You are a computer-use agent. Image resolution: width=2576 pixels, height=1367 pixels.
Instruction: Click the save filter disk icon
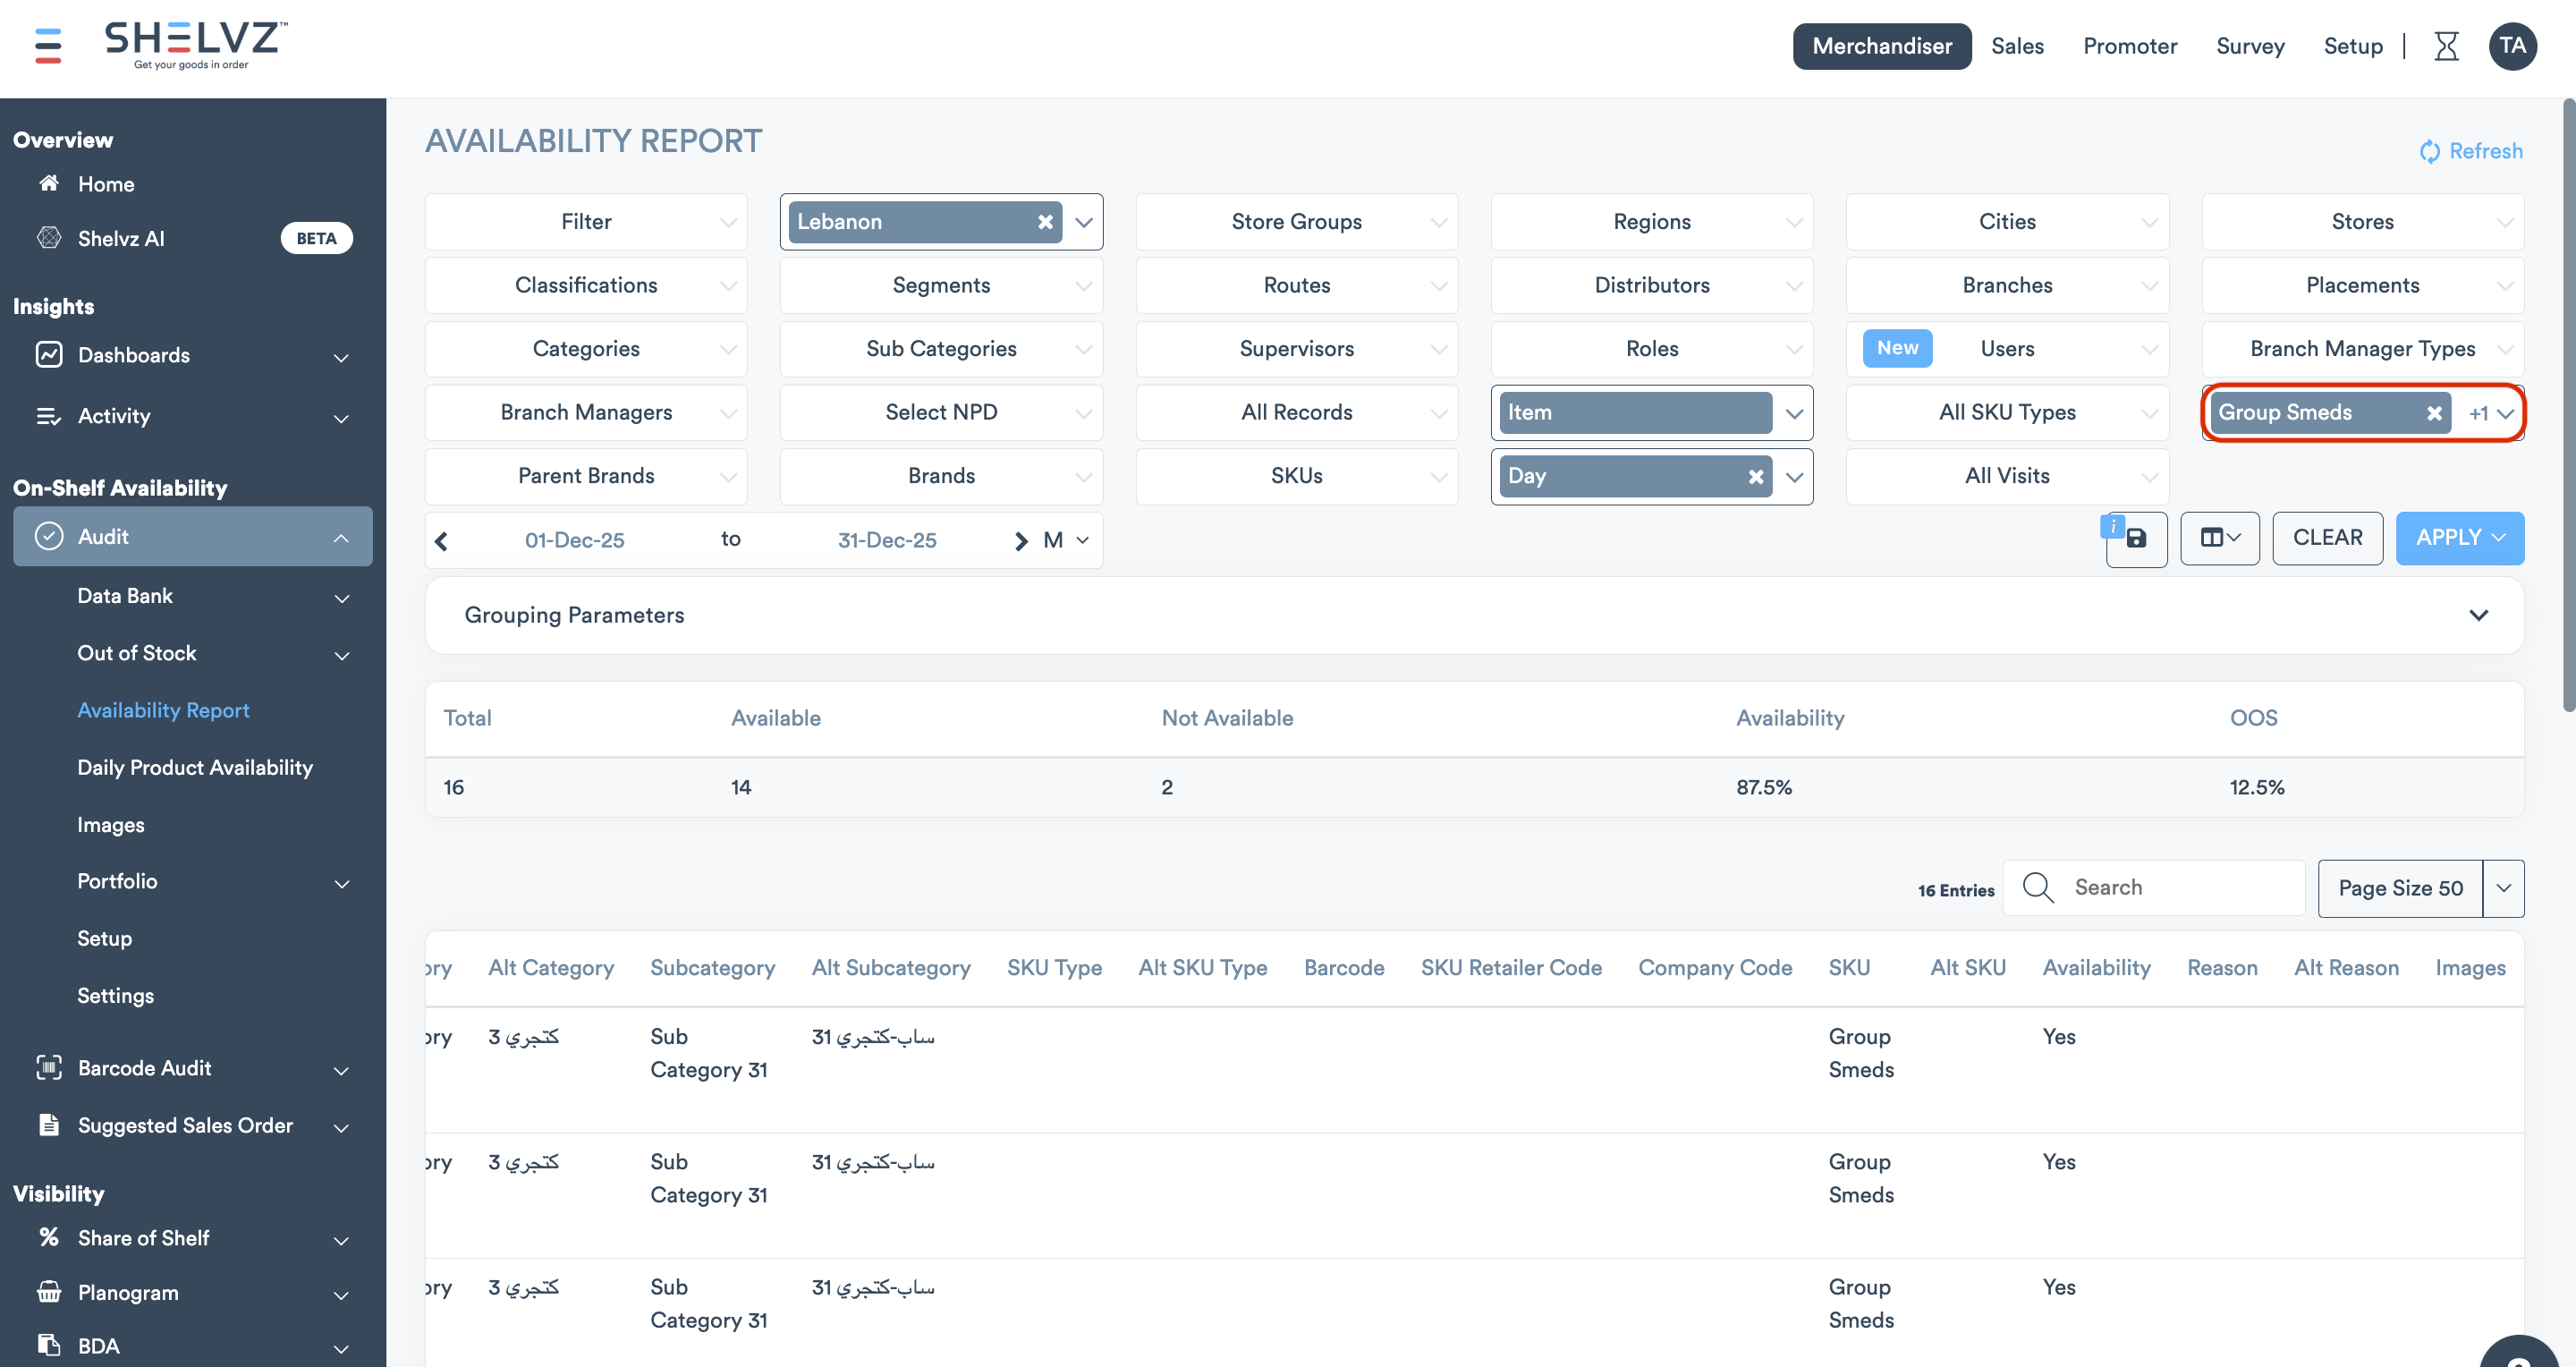tap(2136, 539)
